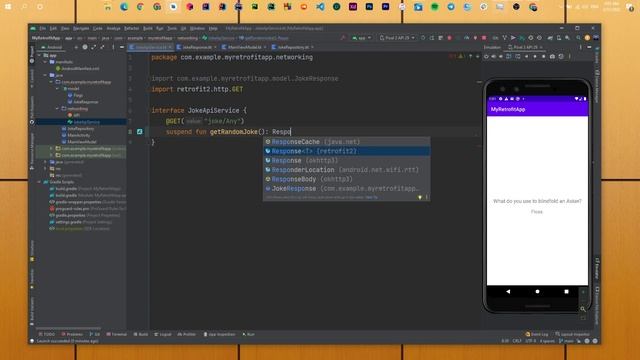This screenshot has width=640, height=360.
Task: Click Collapse All icon in Project panel
Action: click(102, 47)
